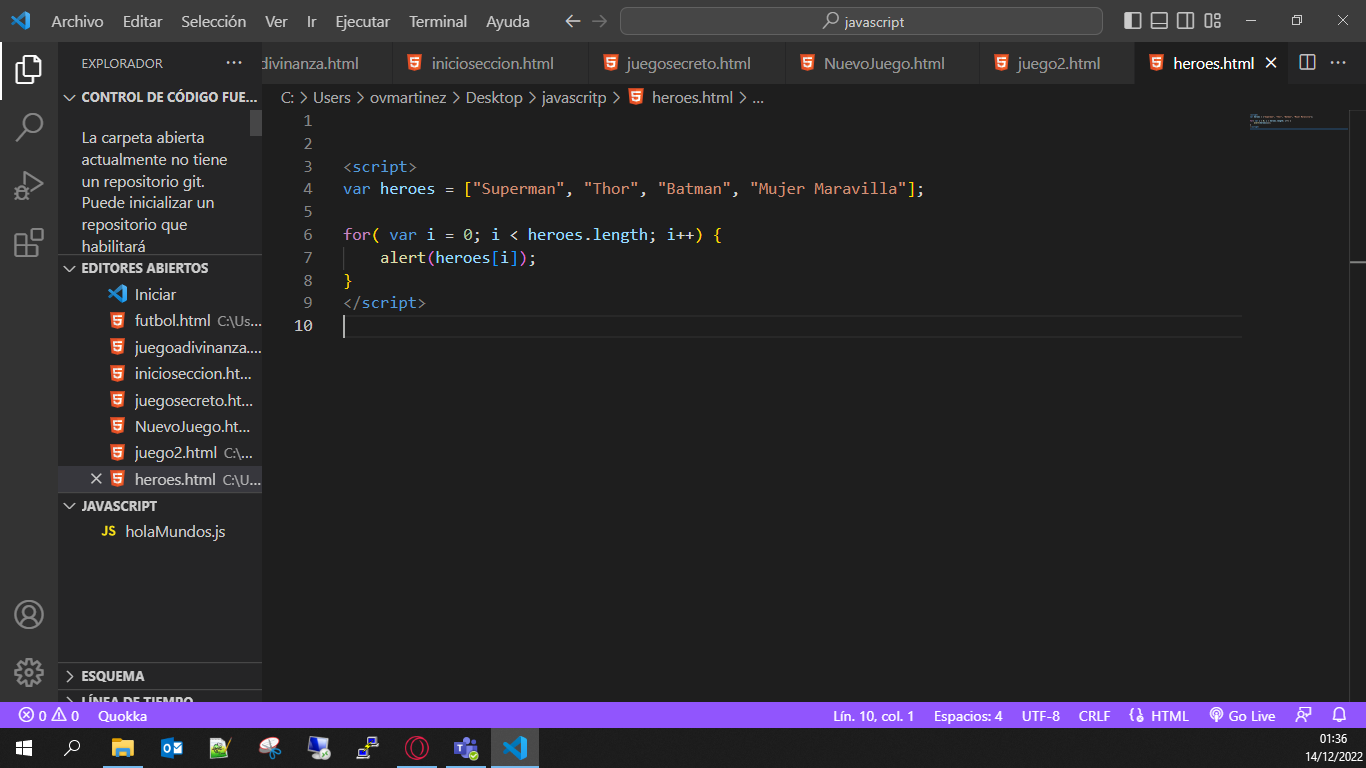Viewport: 1366px width, 768px height.
Task: Switch to juegosecreto.html tab
Action: point(686,63)
